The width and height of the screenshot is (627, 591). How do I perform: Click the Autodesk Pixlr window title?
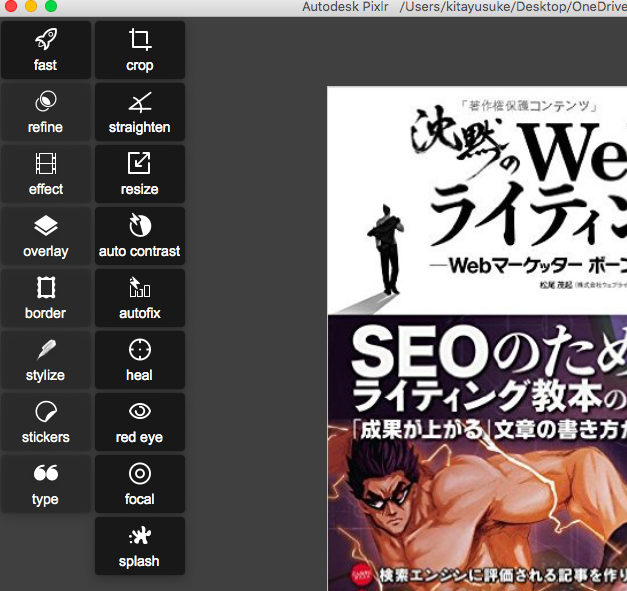(345, 7)
